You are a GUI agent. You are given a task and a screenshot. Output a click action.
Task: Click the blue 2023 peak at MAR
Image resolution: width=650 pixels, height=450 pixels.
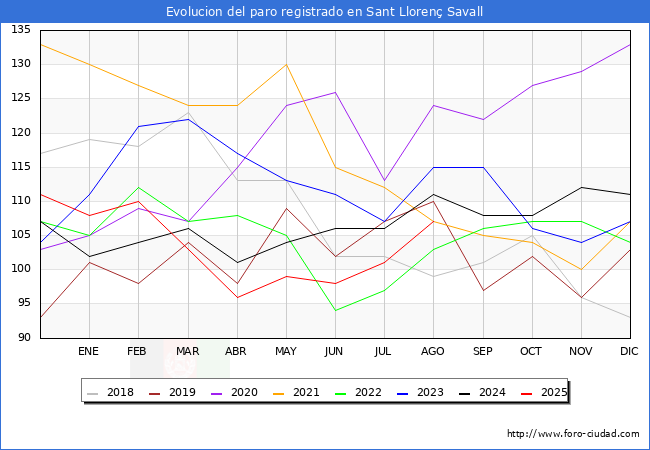click(189, 119)
